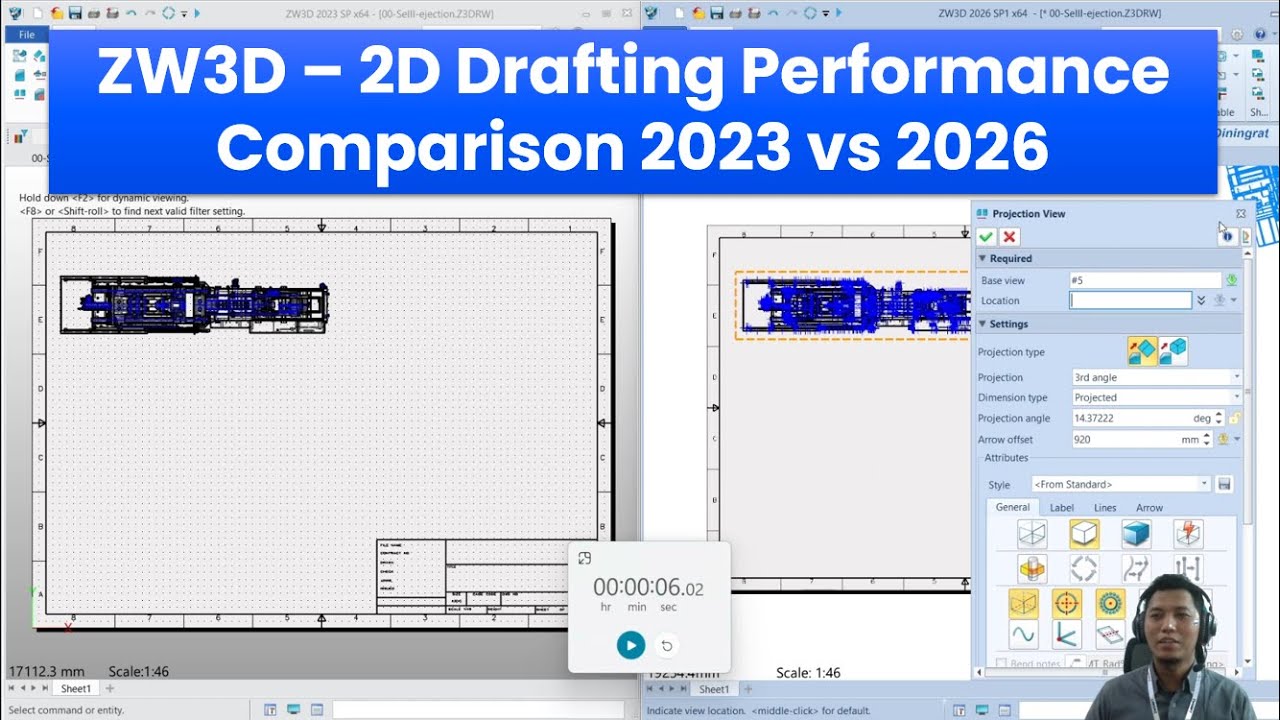The height and width of the screenshot is (720, 1280).
Task: Click drawing view in ZW3D 2023 sheet
Action: (x=194, y=304)
